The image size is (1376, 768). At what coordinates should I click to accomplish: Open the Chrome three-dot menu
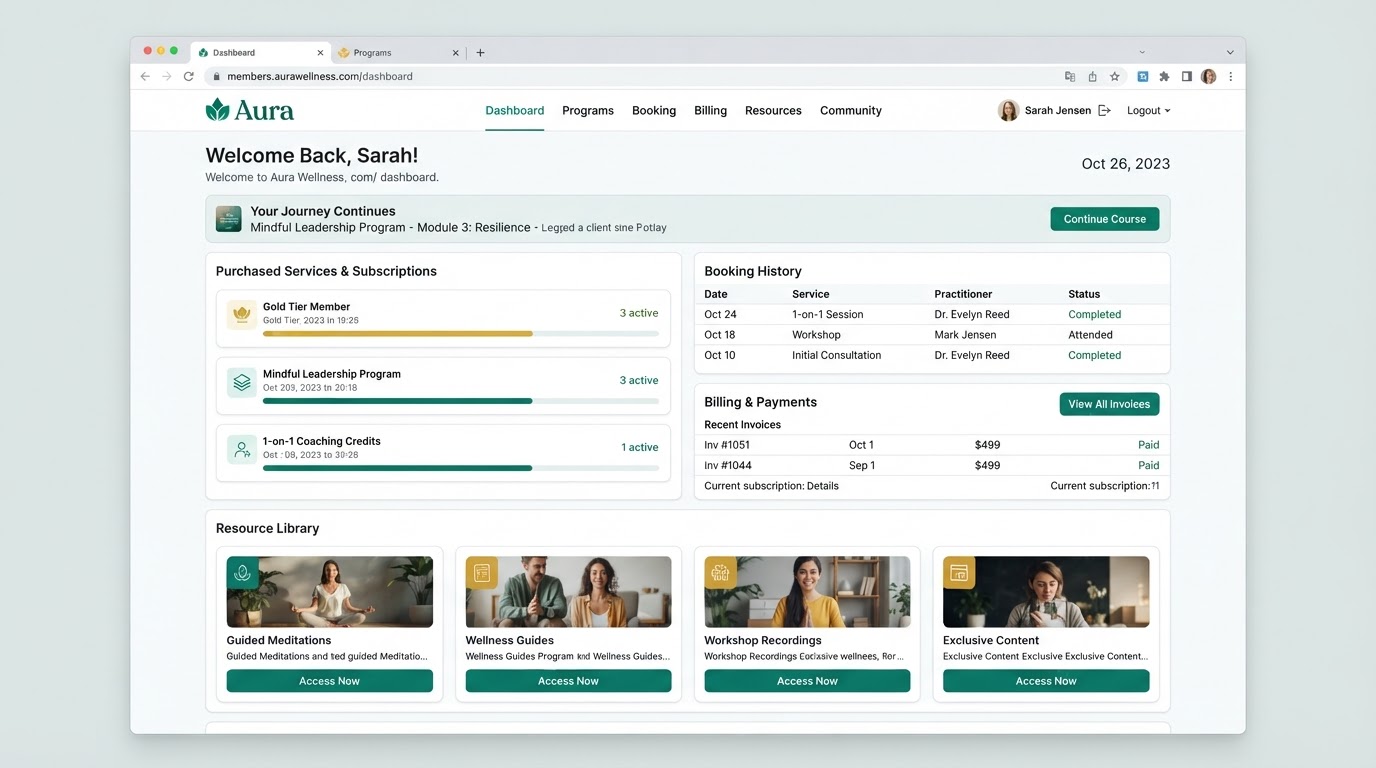pyautogui.click(x=1230, y=76)
